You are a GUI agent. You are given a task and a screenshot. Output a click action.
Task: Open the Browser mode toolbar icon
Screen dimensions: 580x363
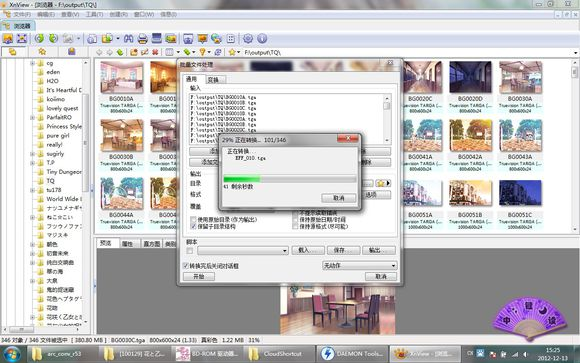click(8, 38)
